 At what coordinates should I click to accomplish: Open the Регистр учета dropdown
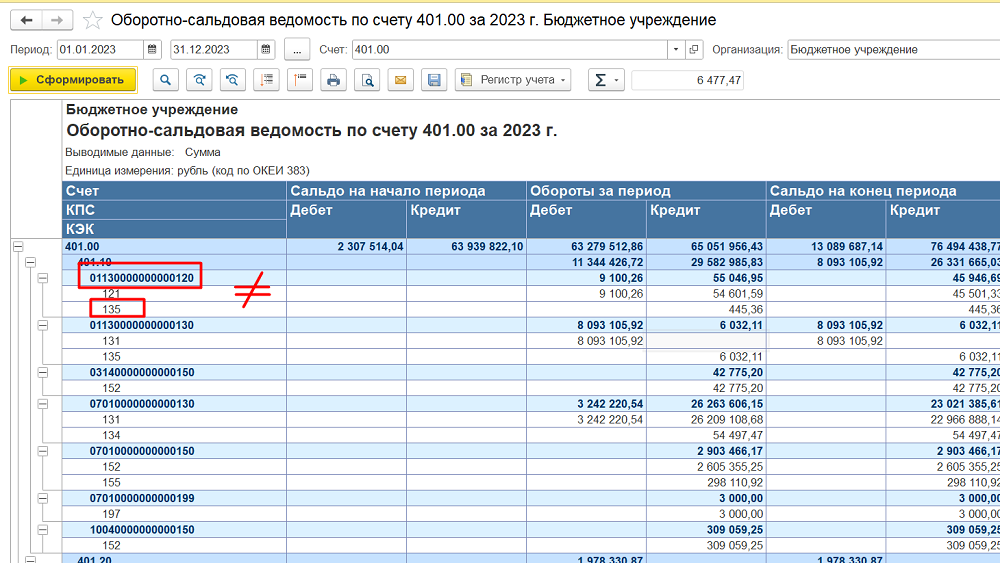513,80
